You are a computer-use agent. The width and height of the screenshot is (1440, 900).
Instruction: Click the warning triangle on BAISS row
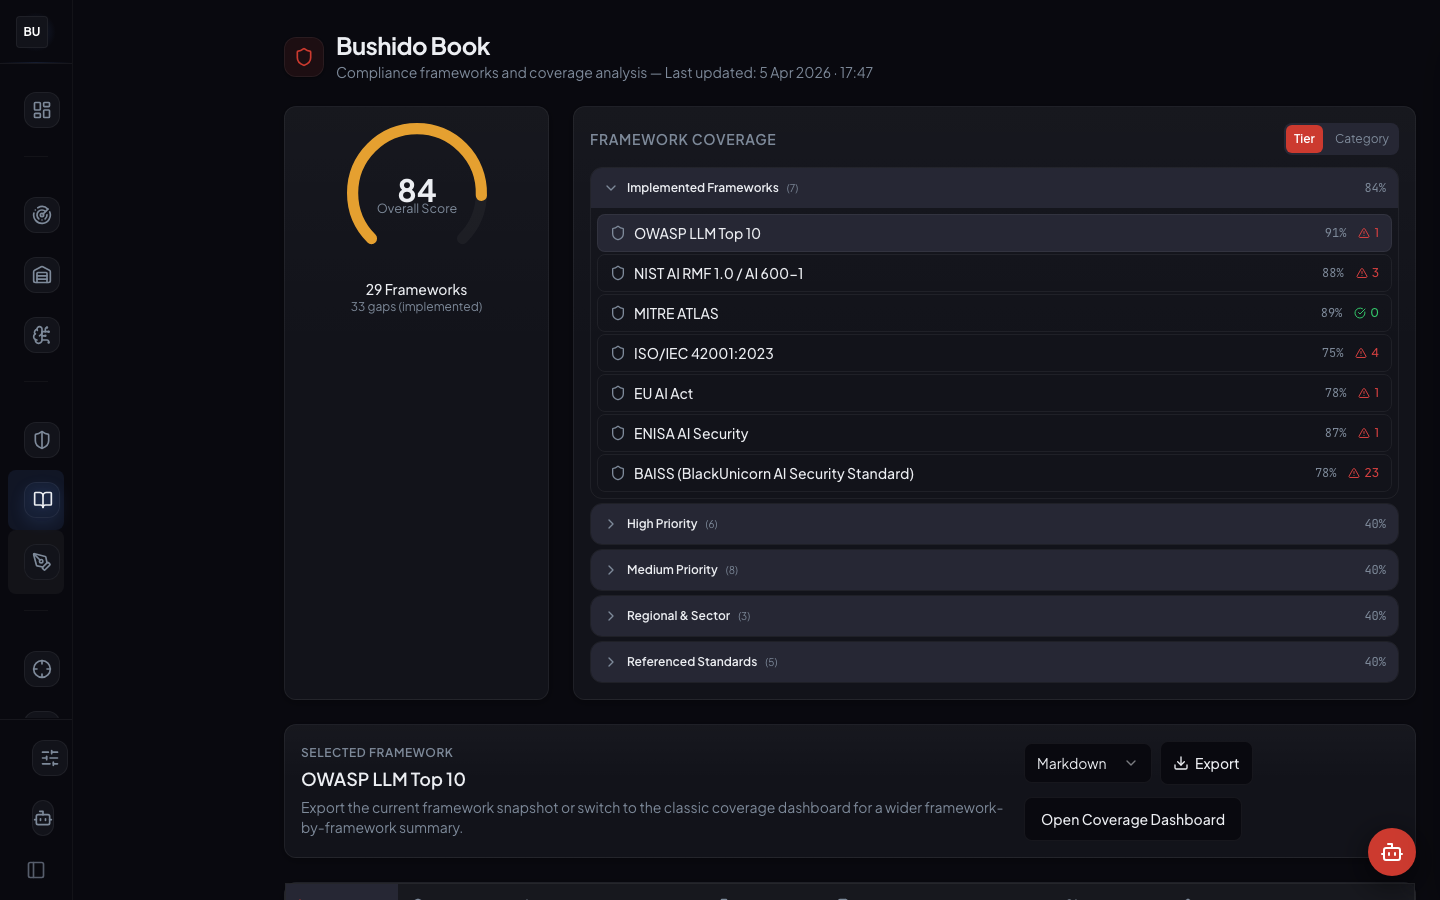coord(1354,473)
